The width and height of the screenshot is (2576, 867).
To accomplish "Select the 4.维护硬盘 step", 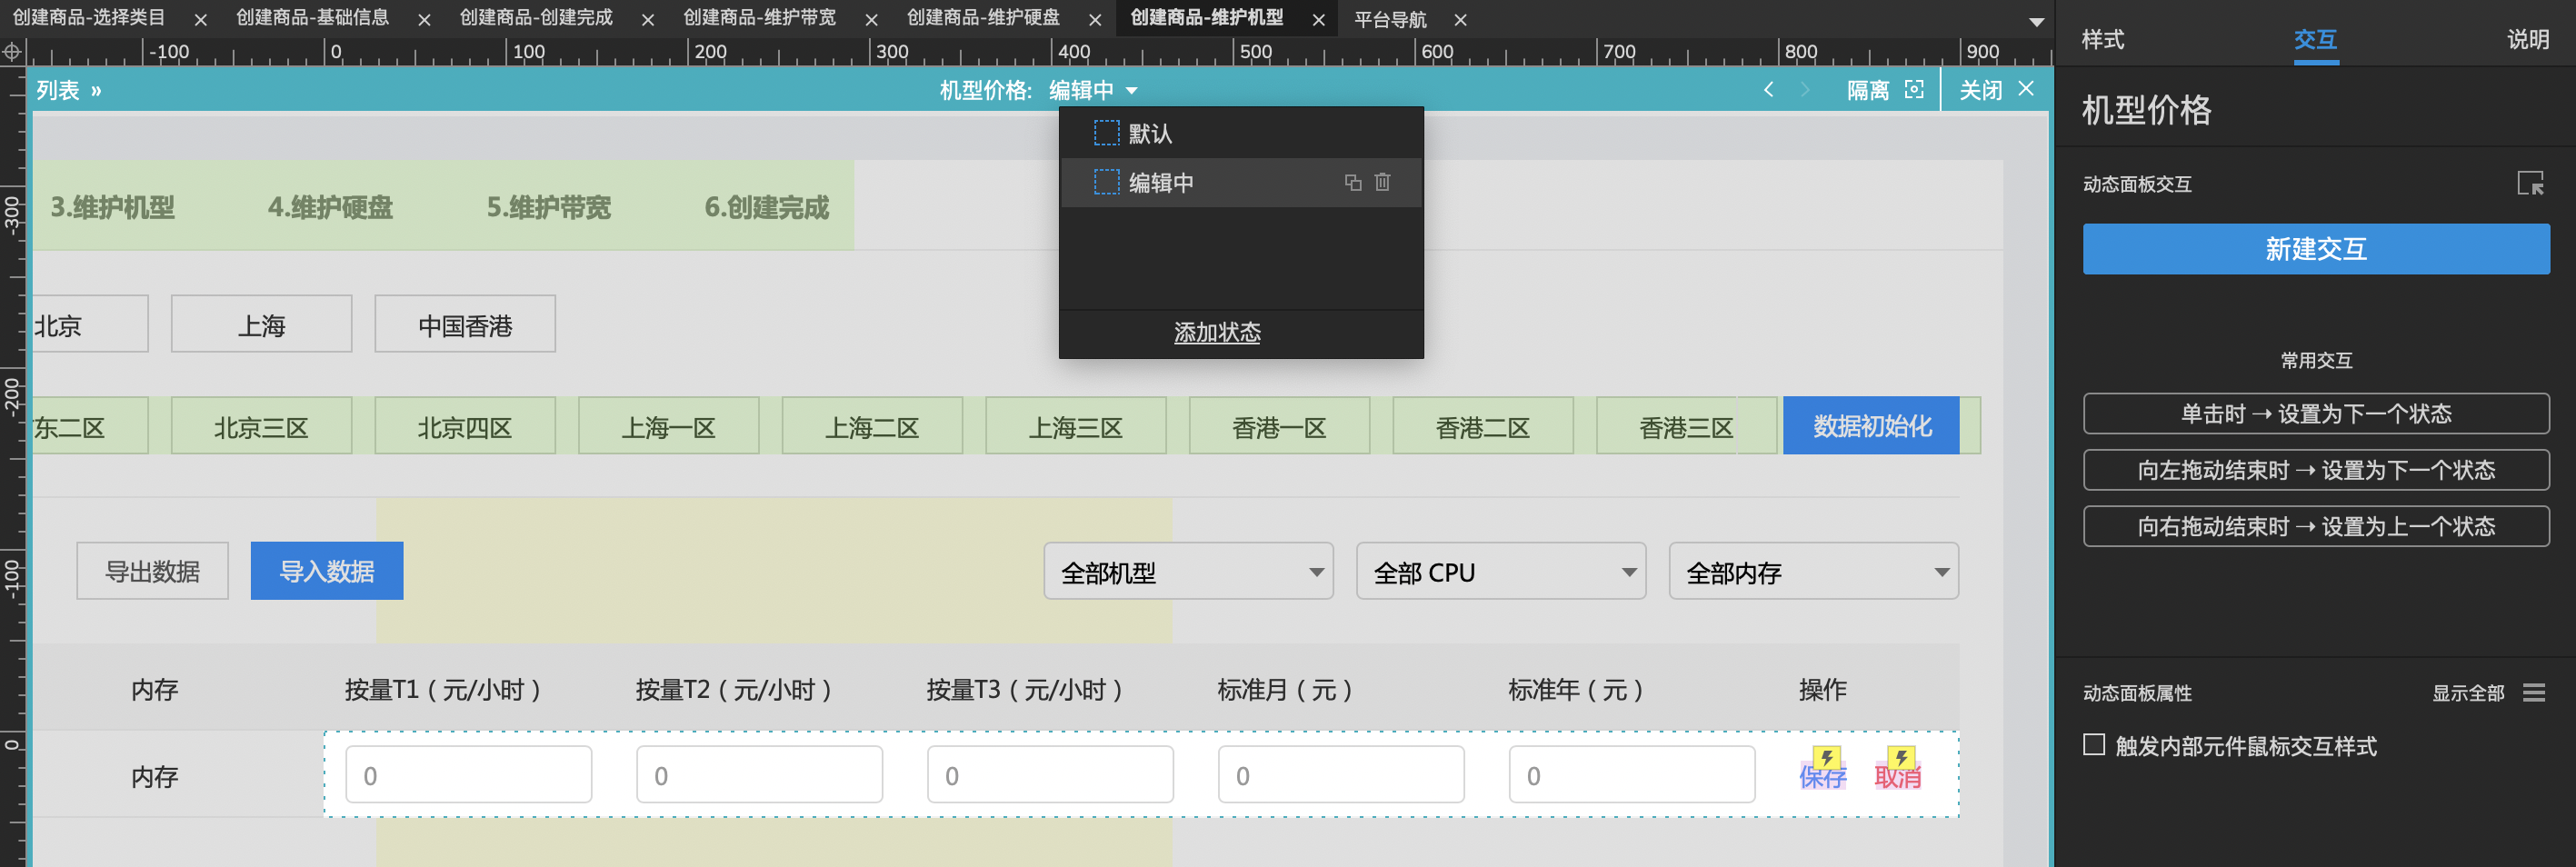I will (x=330, y=207).
